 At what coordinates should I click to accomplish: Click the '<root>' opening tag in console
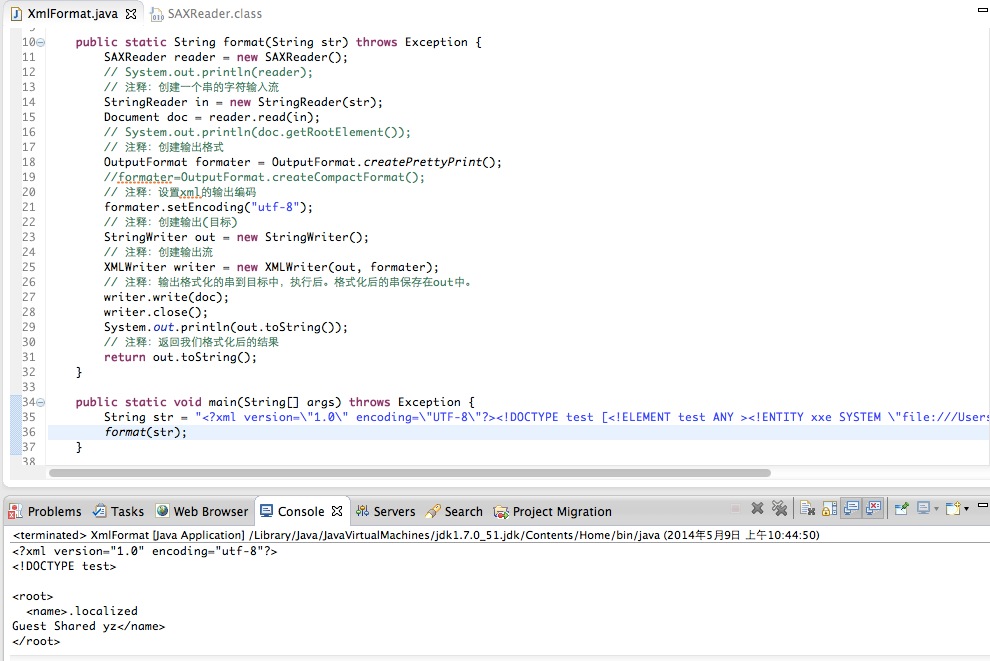click(x=32, y=597)
